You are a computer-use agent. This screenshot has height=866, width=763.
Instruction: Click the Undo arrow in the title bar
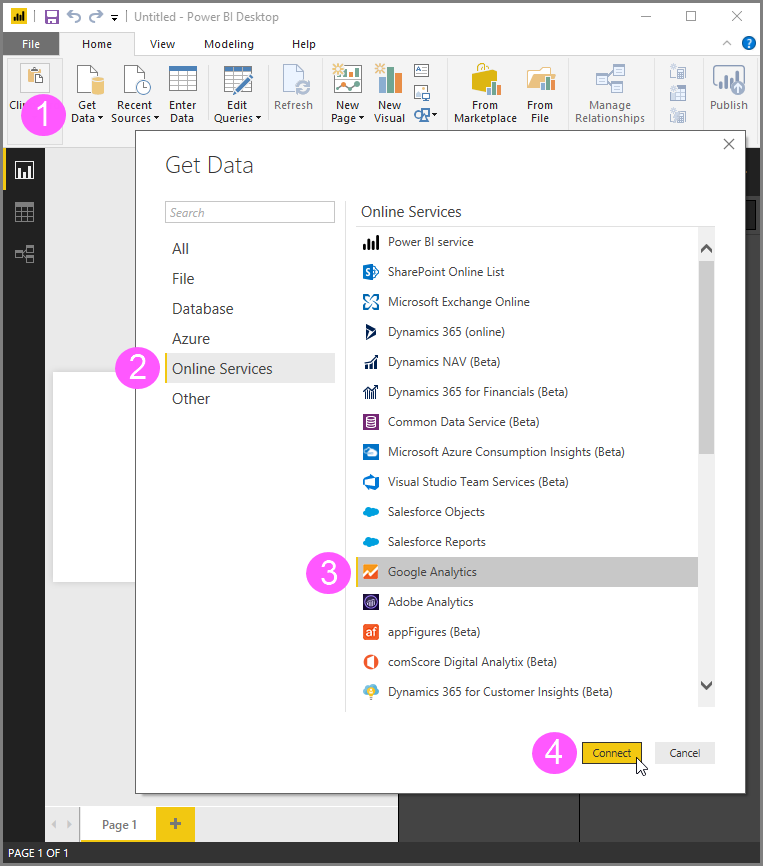(74, 17)
